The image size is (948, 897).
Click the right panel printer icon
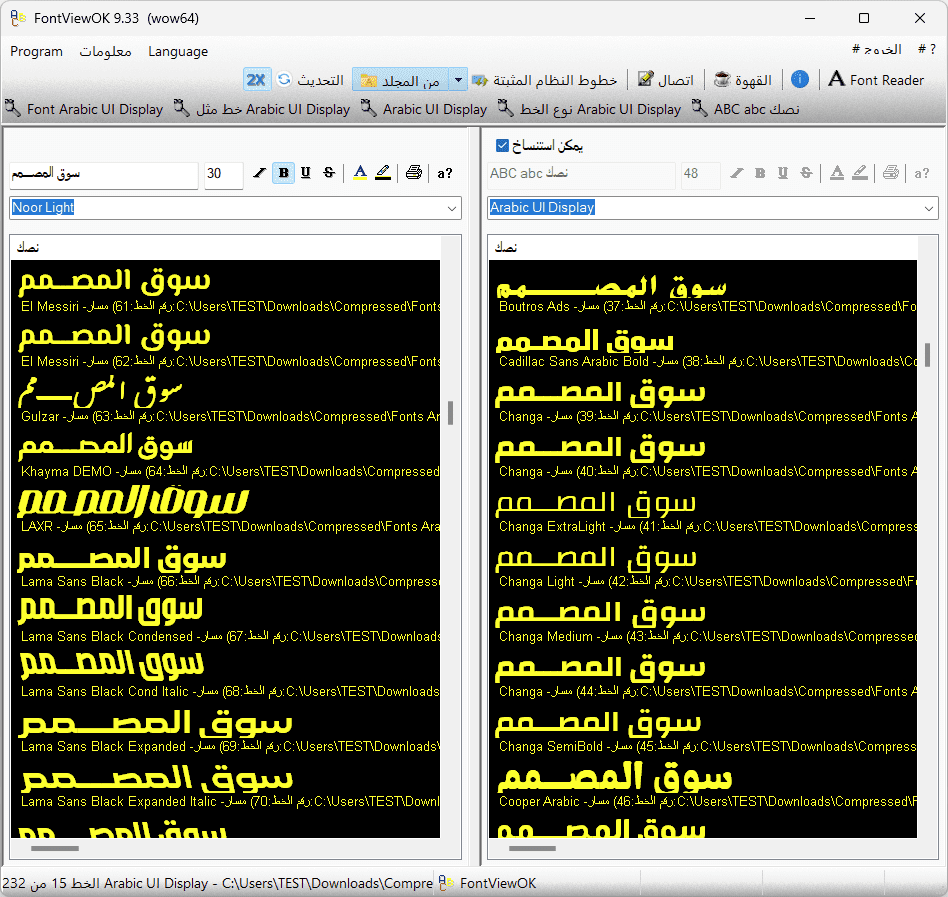[x=891, y=173]
